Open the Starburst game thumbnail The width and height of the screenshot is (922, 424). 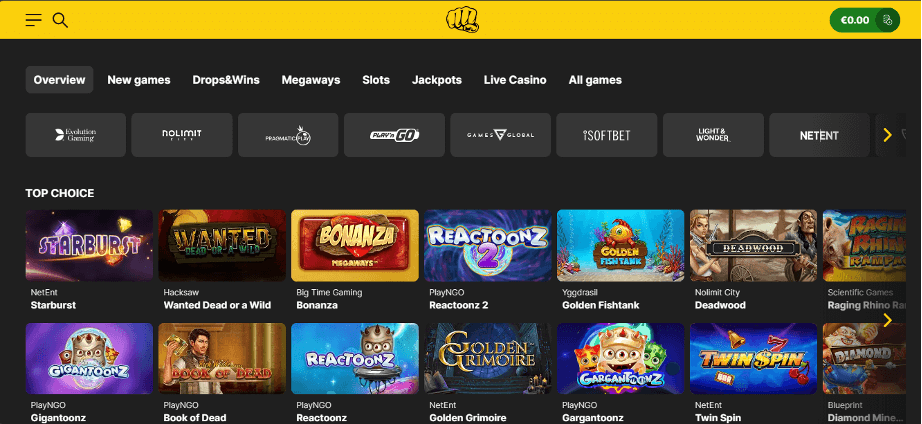[x=89, y=245]
